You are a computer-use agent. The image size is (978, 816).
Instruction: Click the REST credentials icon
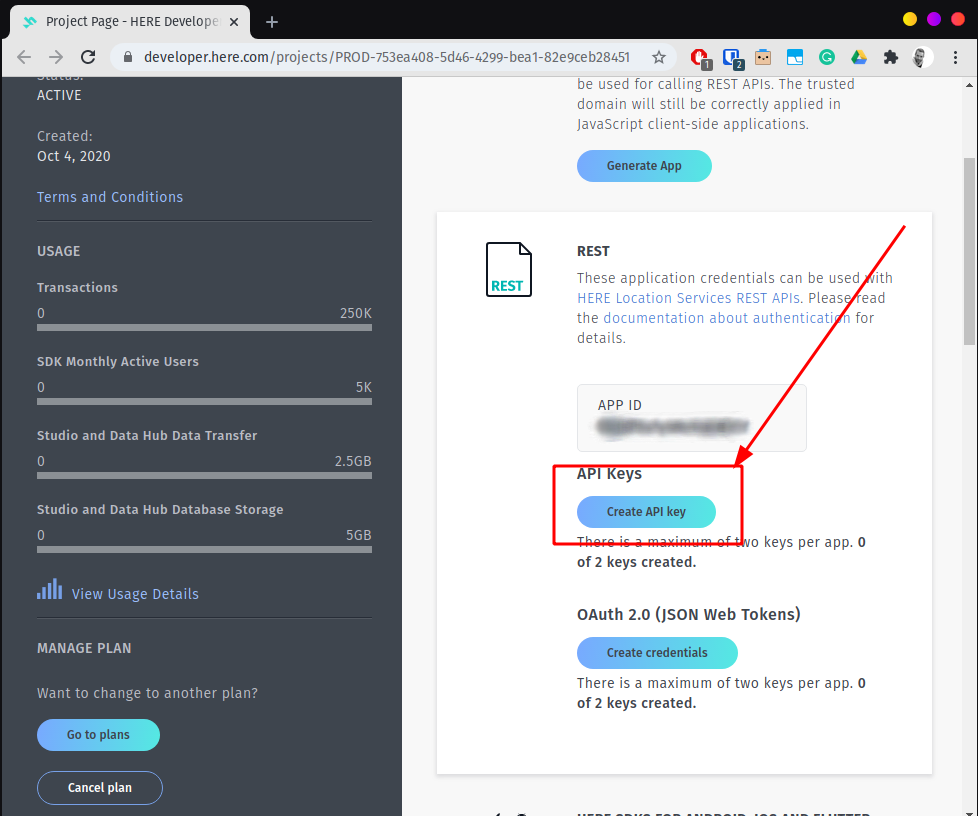[508, 268]
